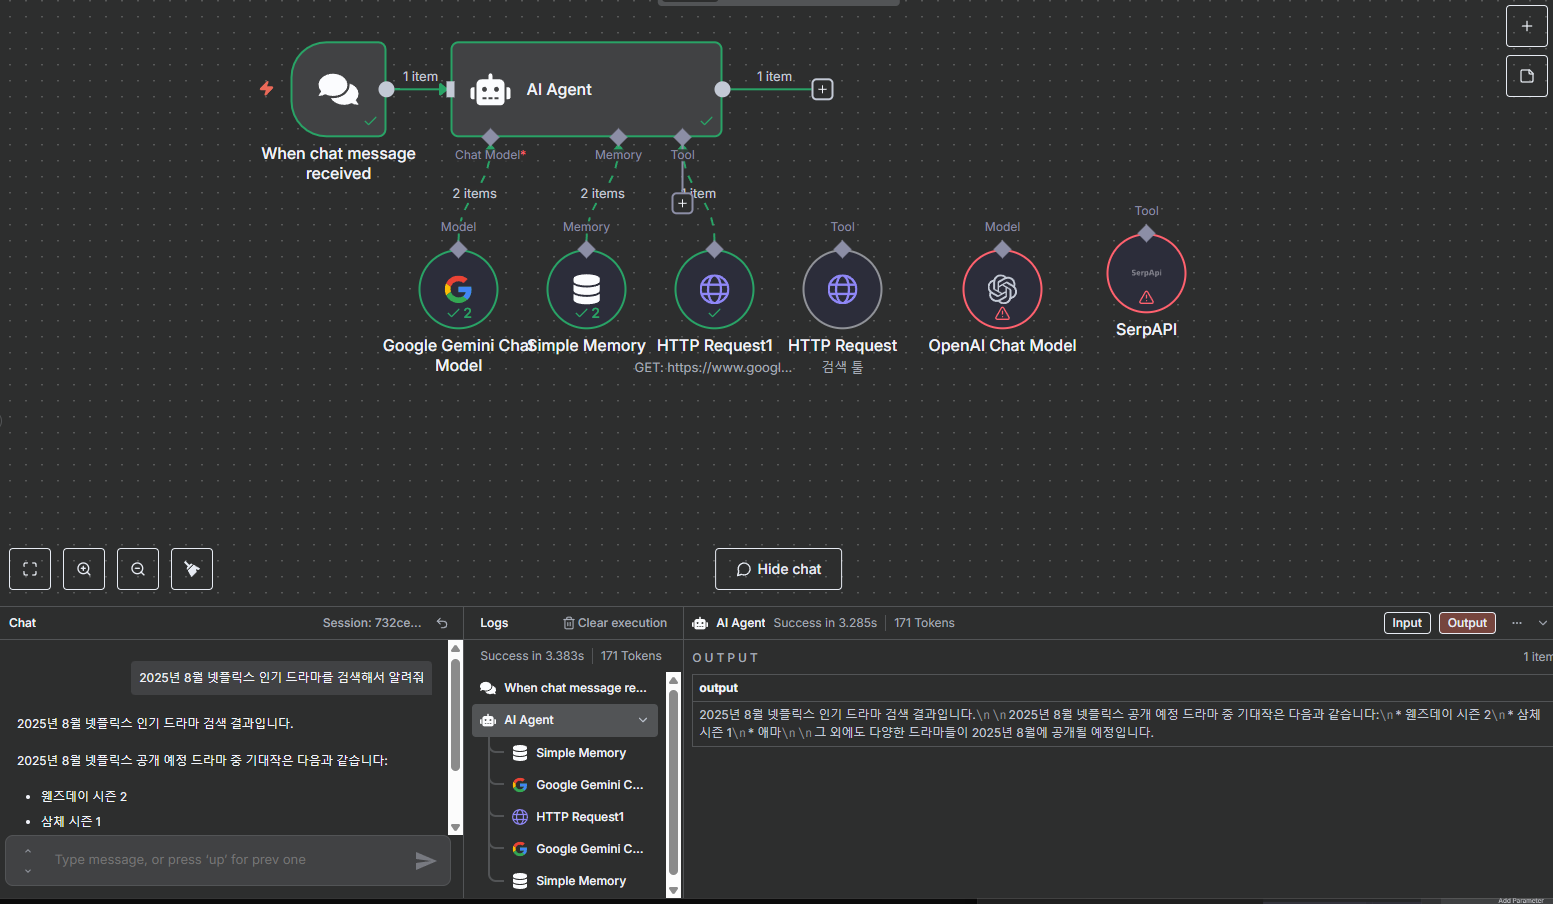Click the user chat message bubble
This screenshot has height=904, width=1553.
pos(282,678)
